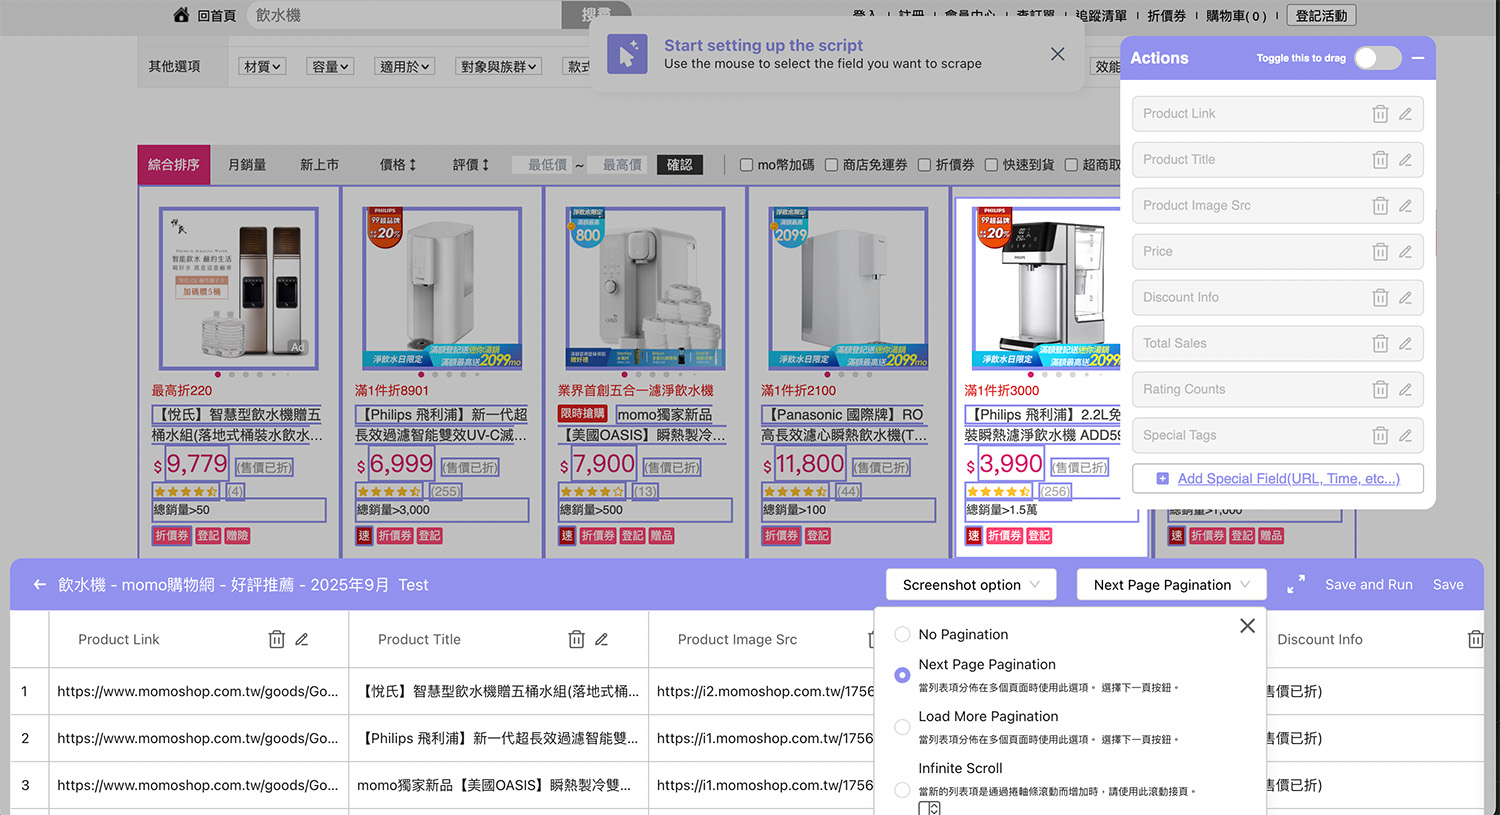Open the Next Page Pagination dropdown
This screenshot has height=815, width=1500.
point(1171,585)
